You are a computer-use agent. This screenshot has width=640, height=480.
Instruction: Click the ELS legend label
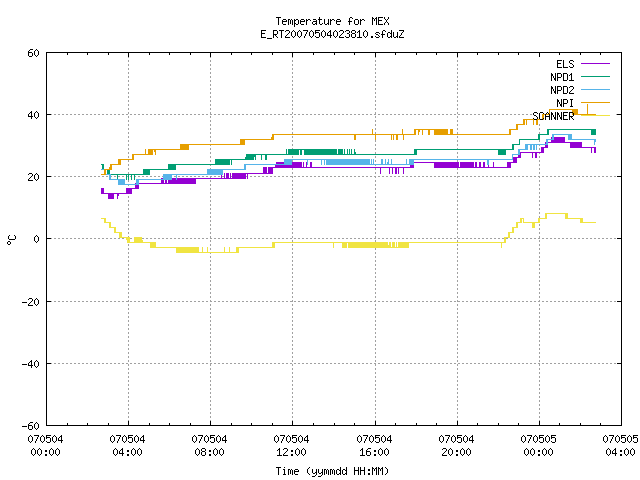565,64
